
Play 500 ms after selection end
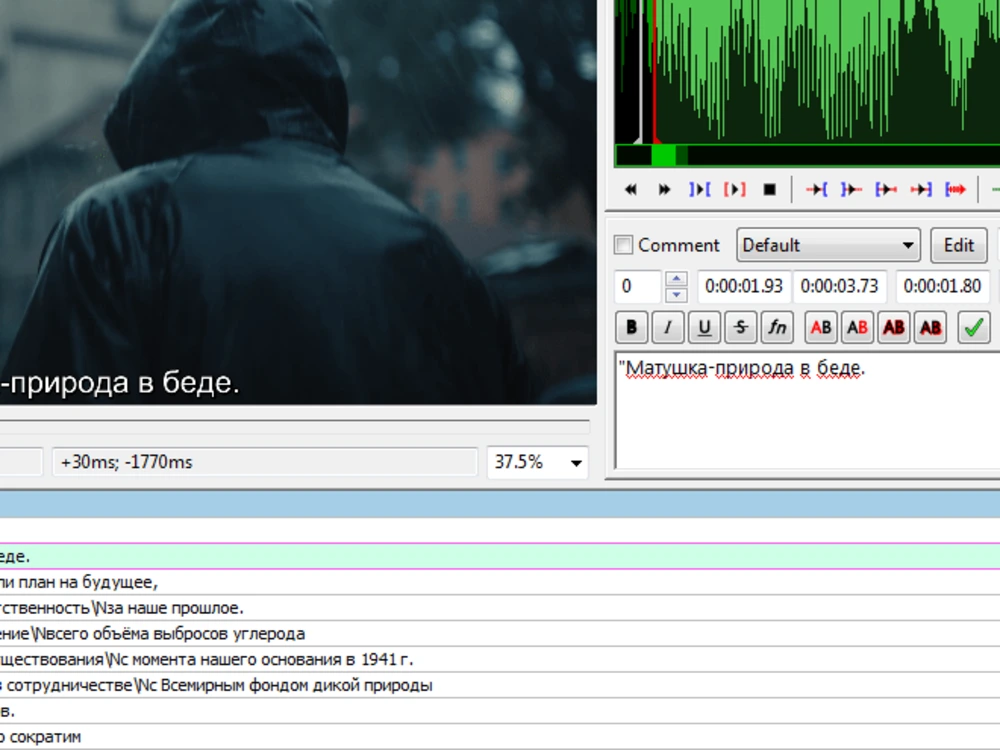click(x=851, y=189)
